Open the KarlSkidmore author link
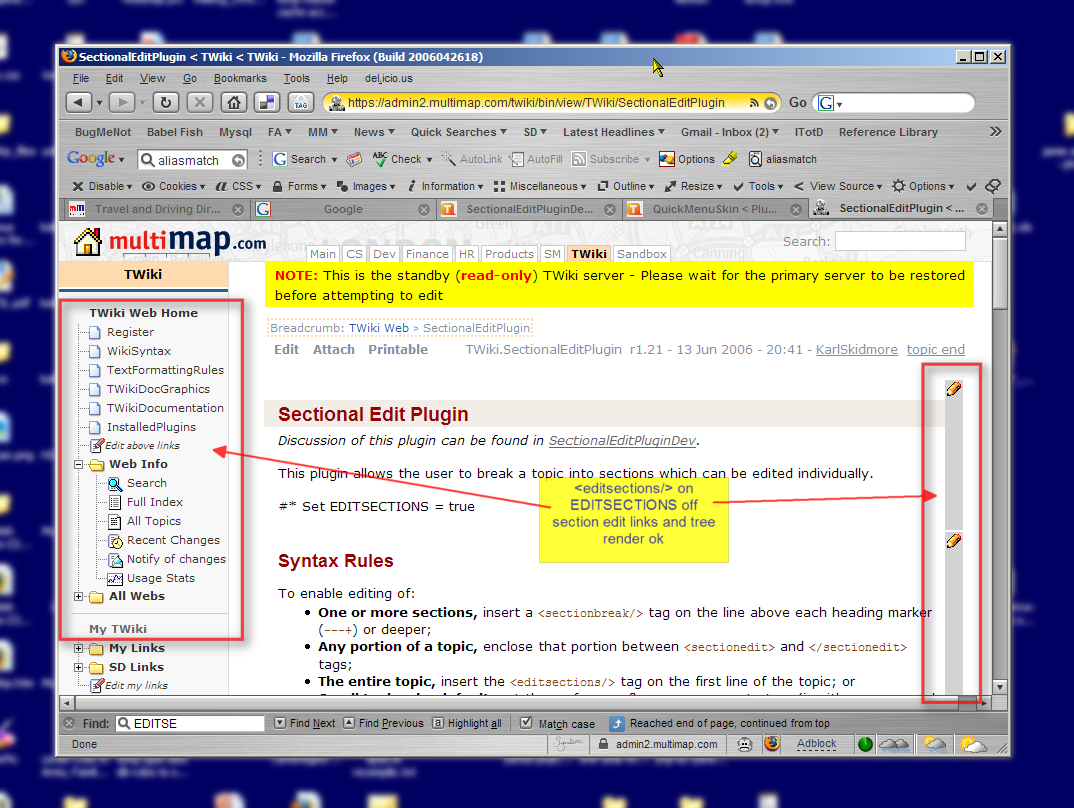This screenshot has height=808, width=1074. click(856, 349)
